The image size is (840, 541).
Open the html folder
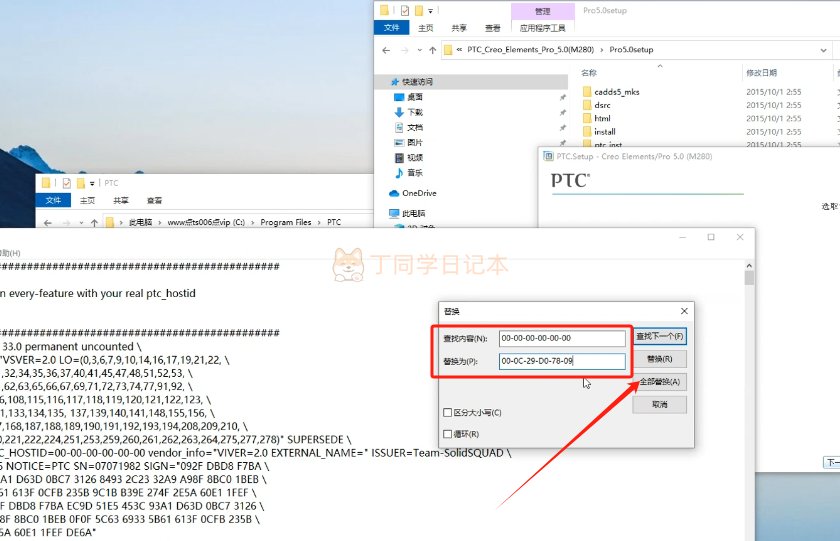click(602, 118)
